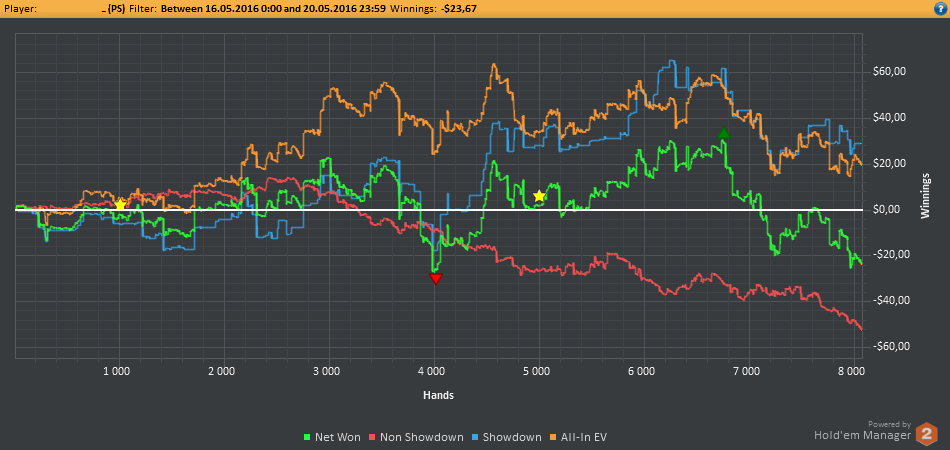Click the orange All-In EV legend swatch
This screenshot has height=450, width=950.
[554, 437]
